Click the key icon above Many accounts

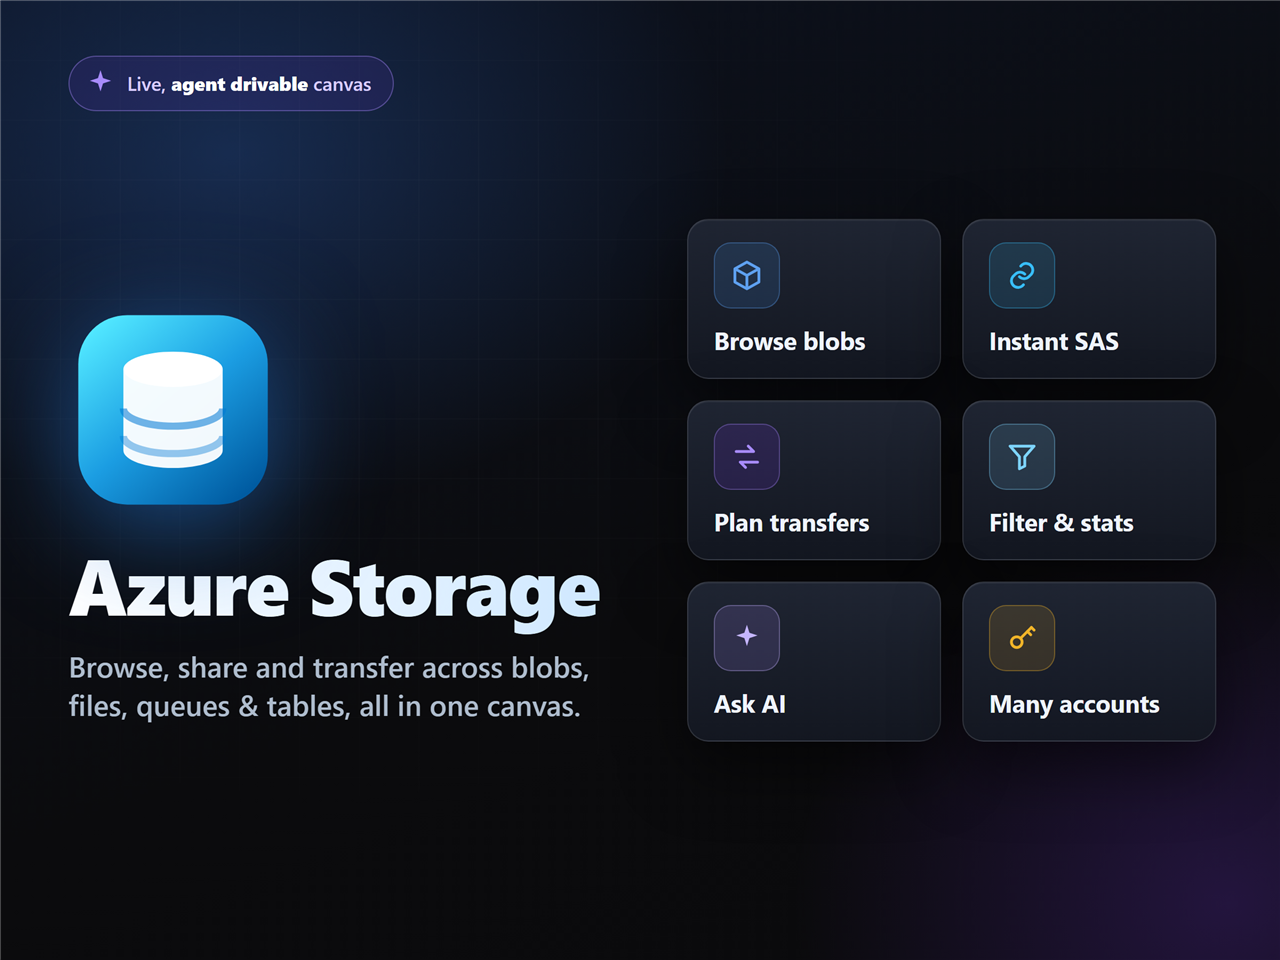(1022, 638)
